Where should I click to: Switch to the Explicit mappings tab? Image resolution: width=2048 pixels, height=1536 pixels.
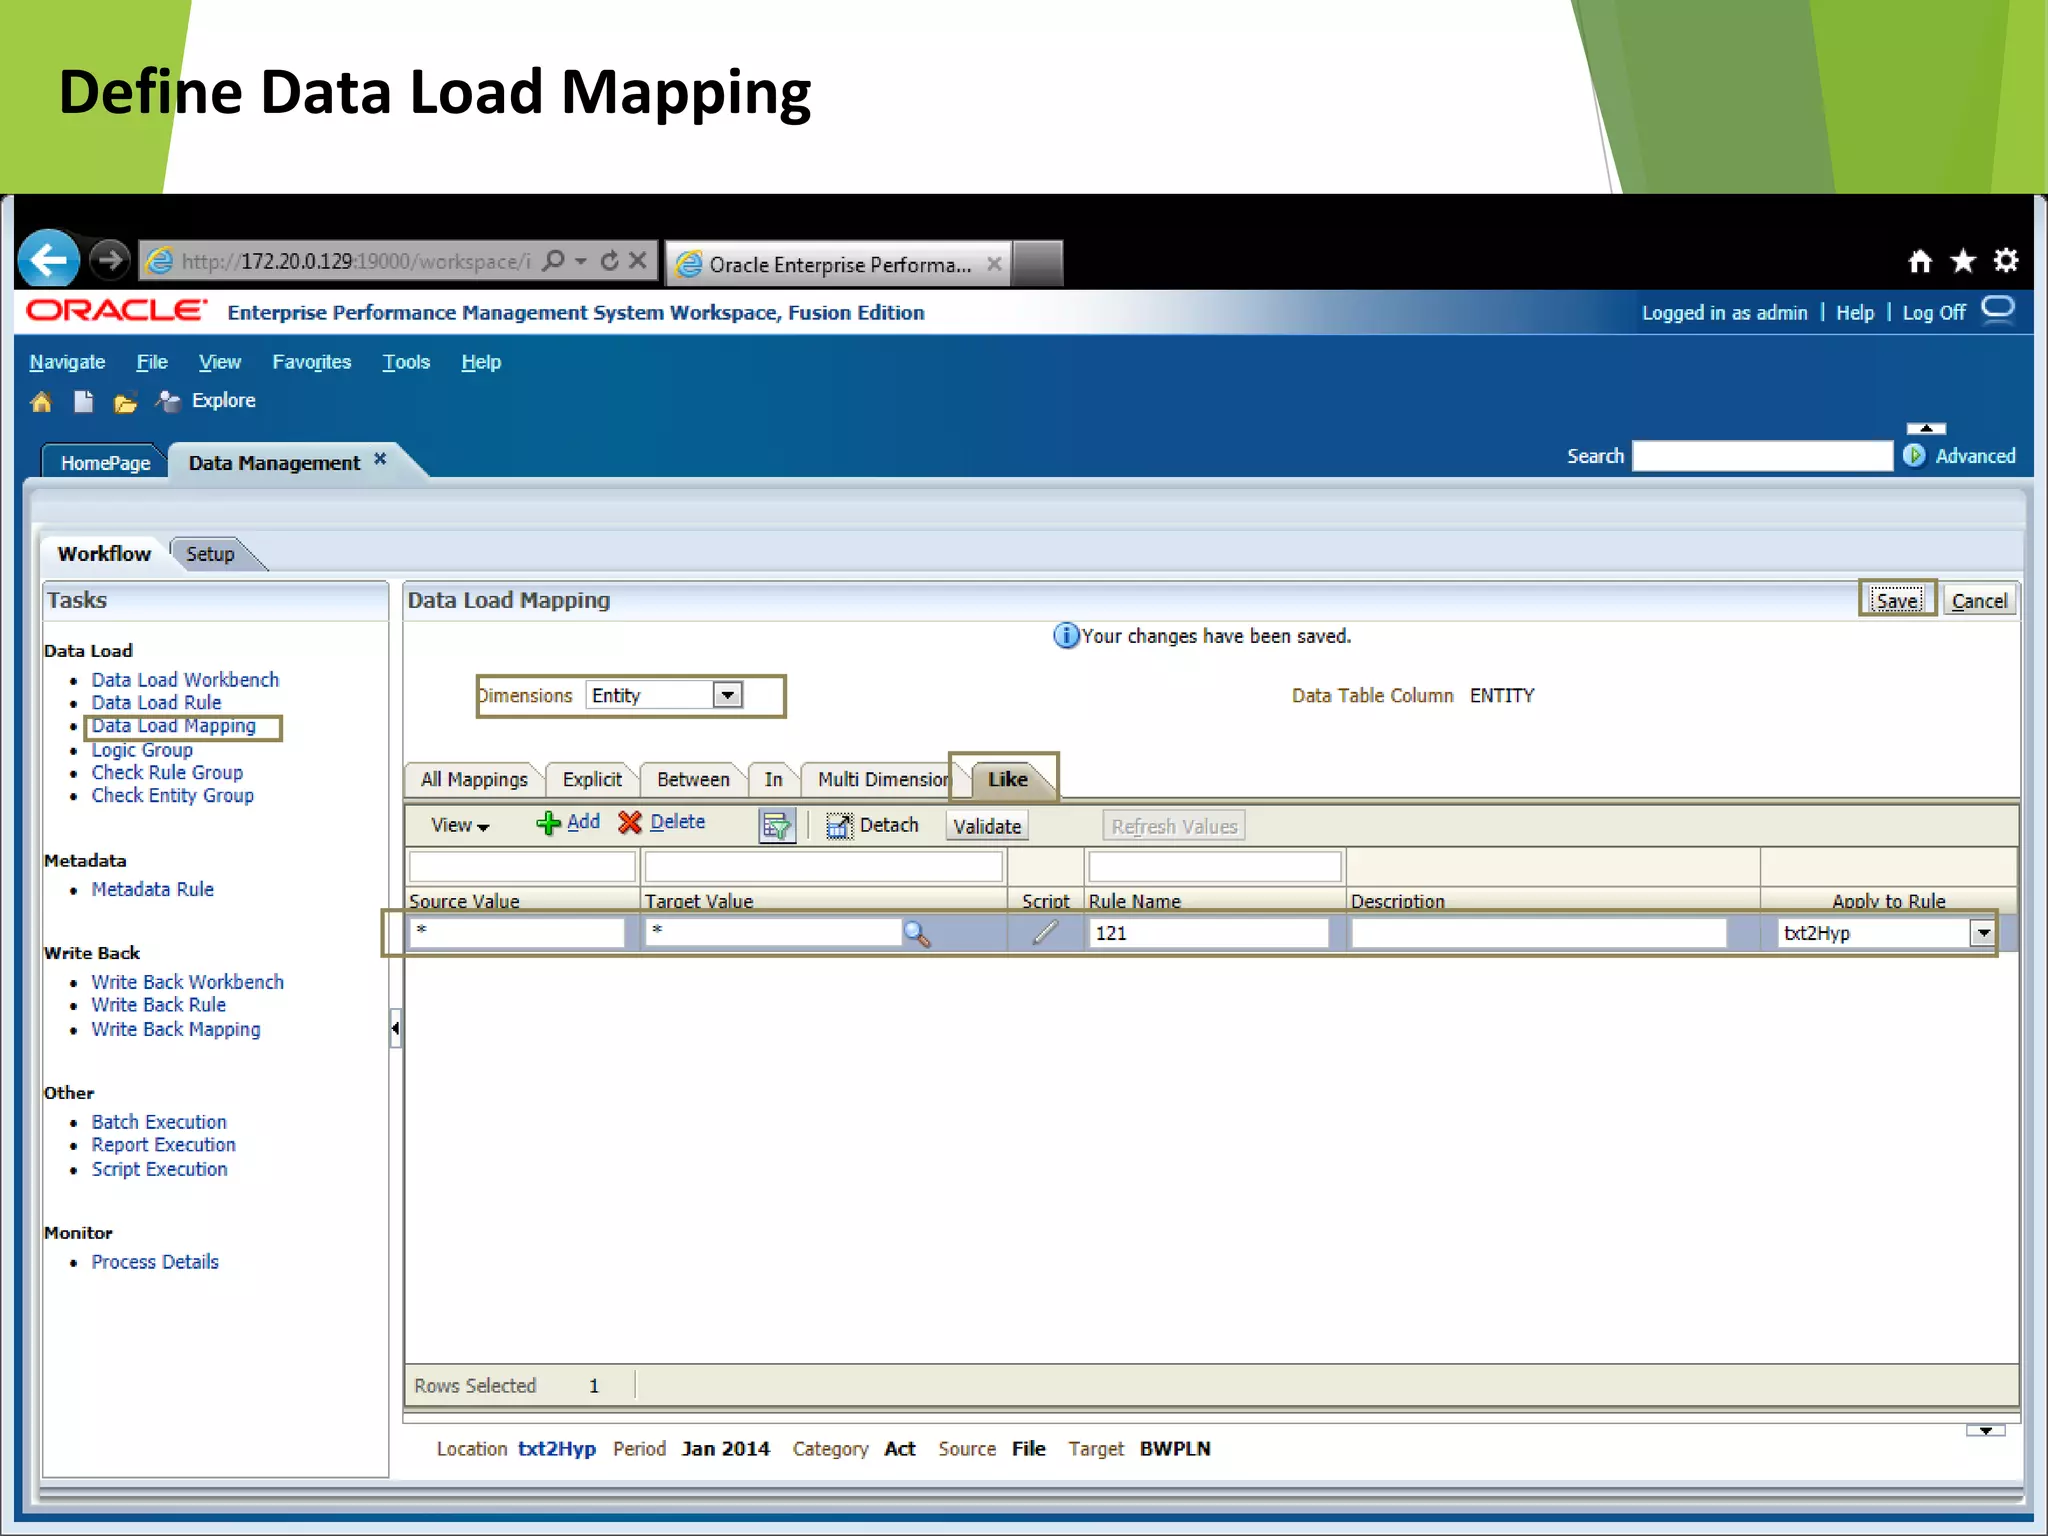pos(591,779)
